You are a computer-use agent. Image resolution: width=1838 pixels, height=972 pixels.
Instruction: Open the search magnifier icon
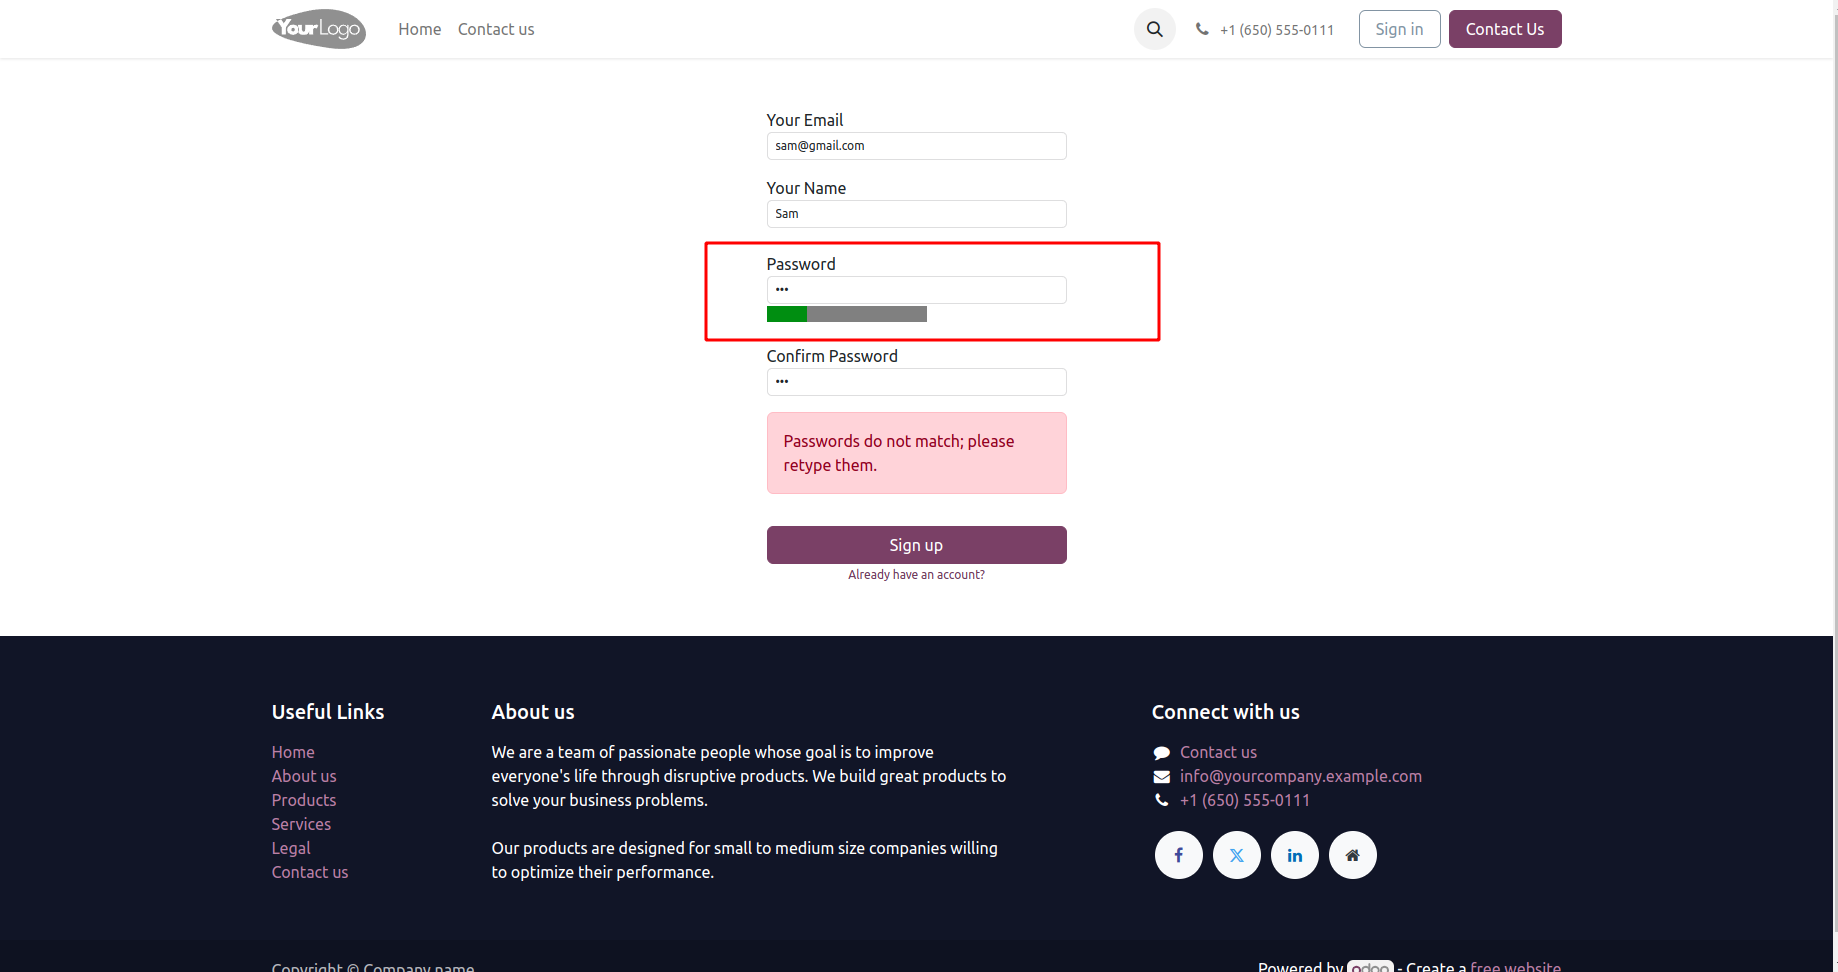pos(1154,29)
